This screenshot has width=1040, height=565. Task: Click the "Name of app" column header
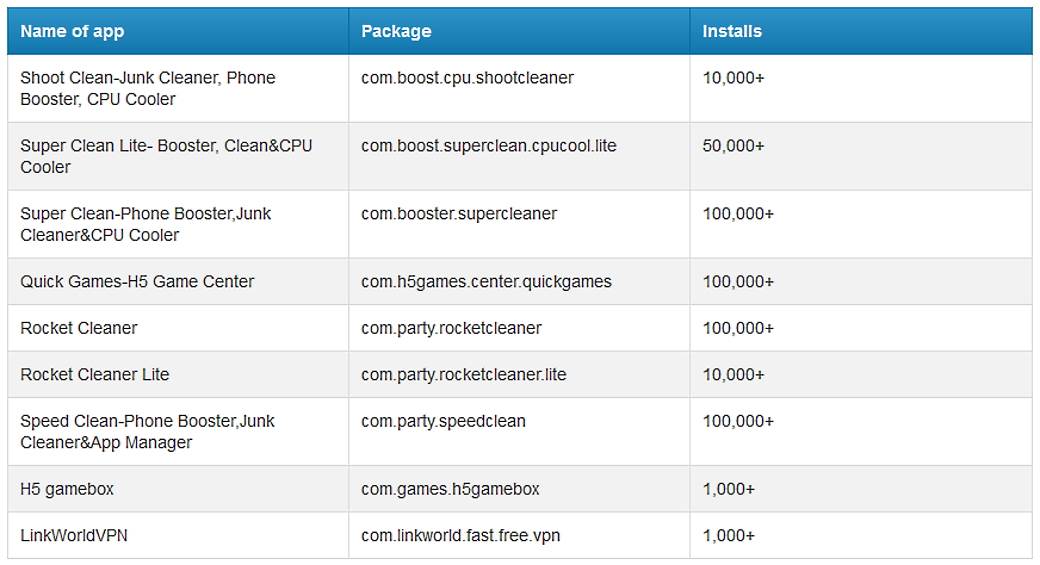coord(72,31)
